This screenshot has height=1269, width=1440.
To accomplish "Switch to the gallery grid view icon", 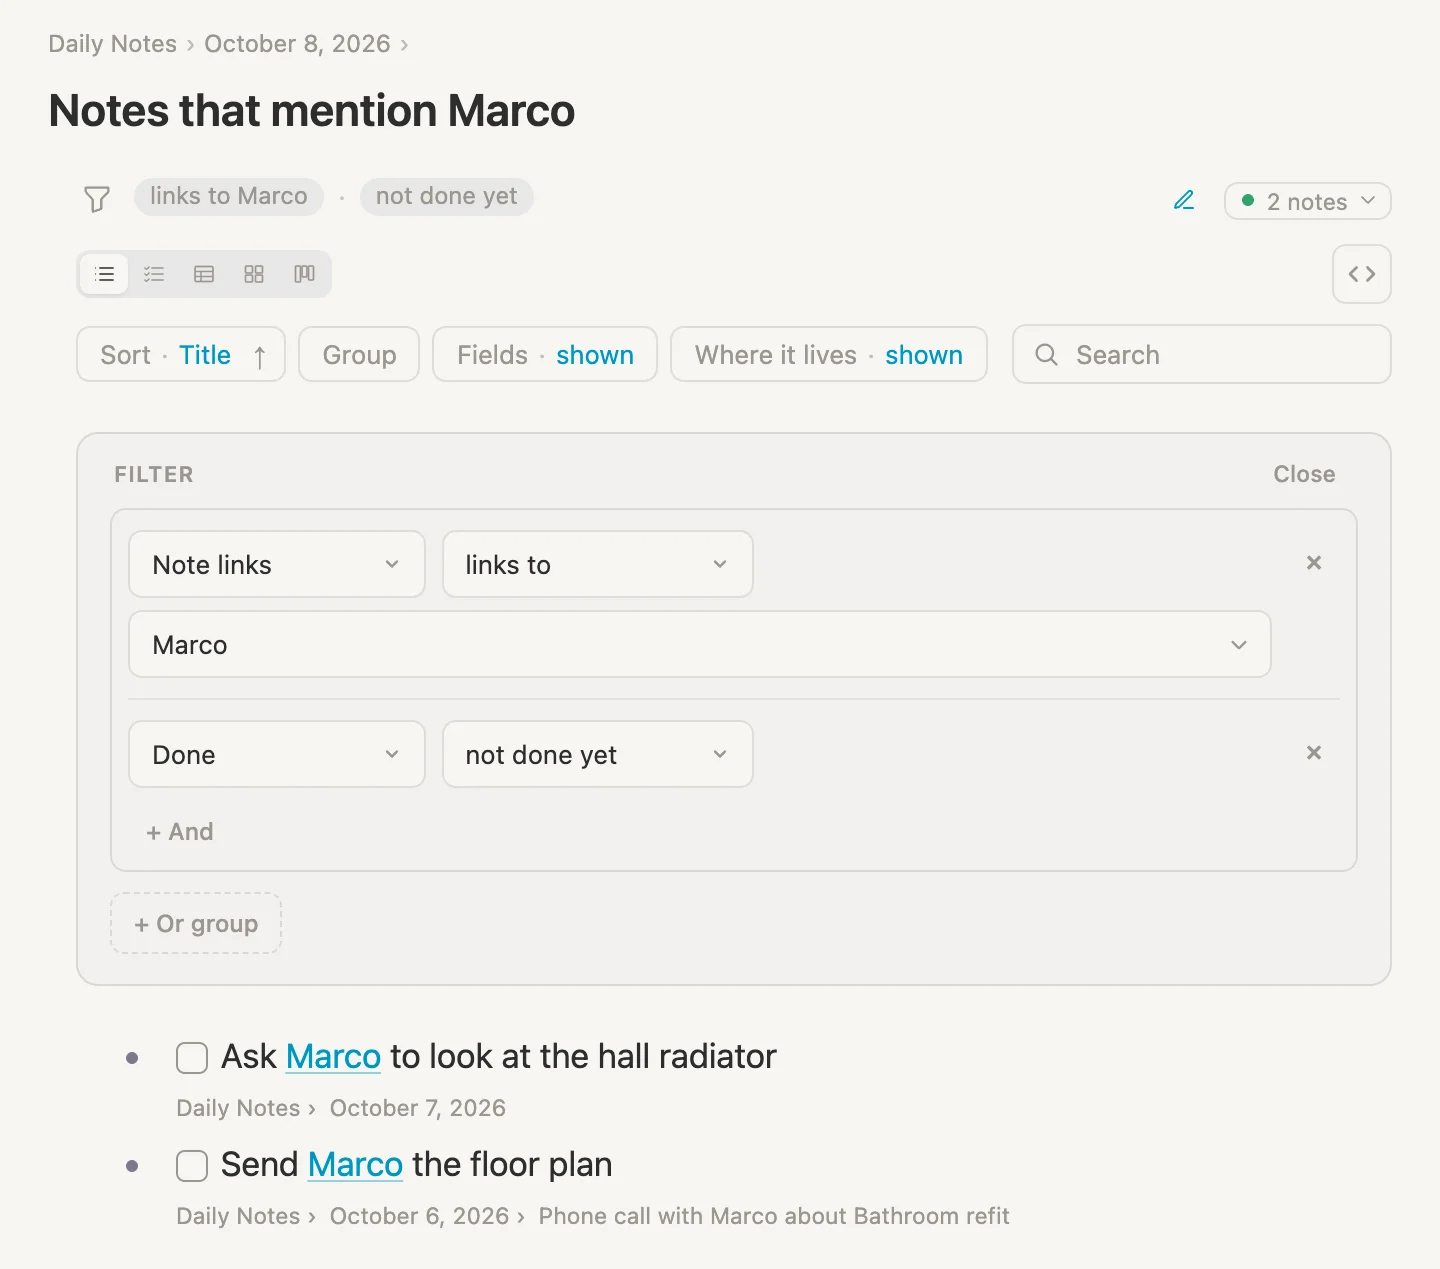I will pos(254,274).
